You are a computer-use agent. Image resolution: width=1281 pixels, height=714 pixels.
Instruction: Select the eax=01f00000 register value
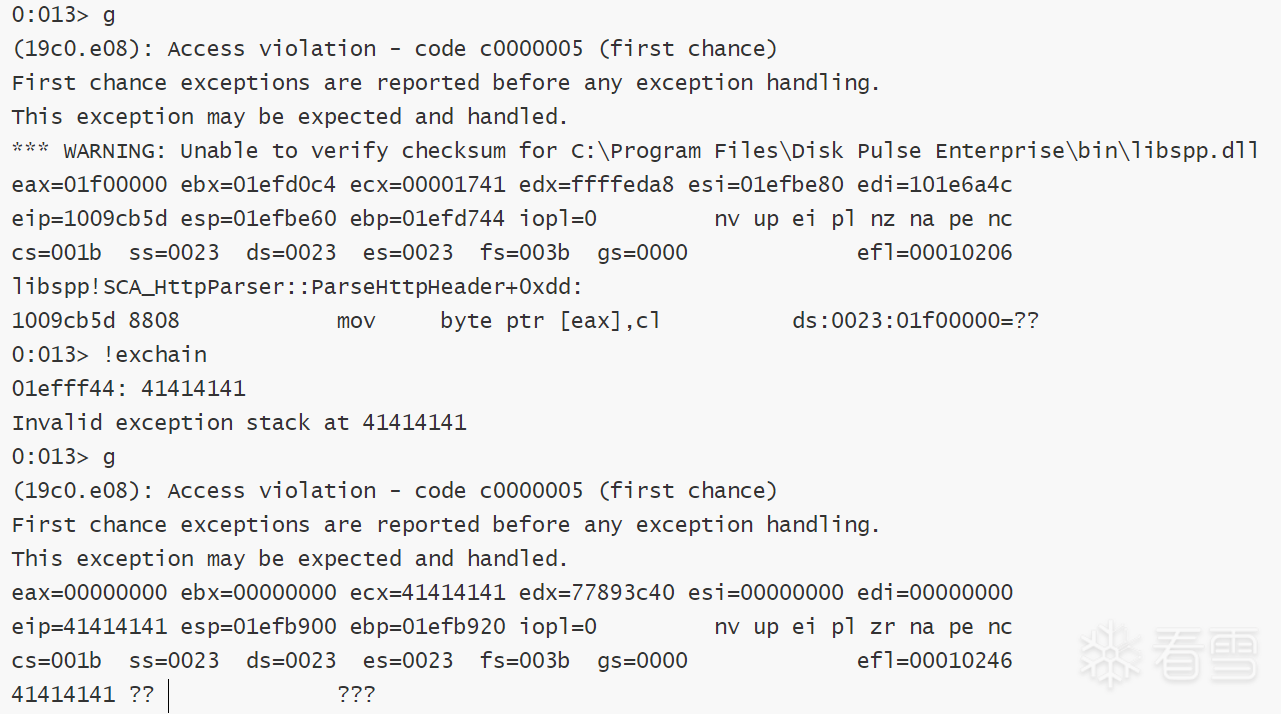pos(89,185)
